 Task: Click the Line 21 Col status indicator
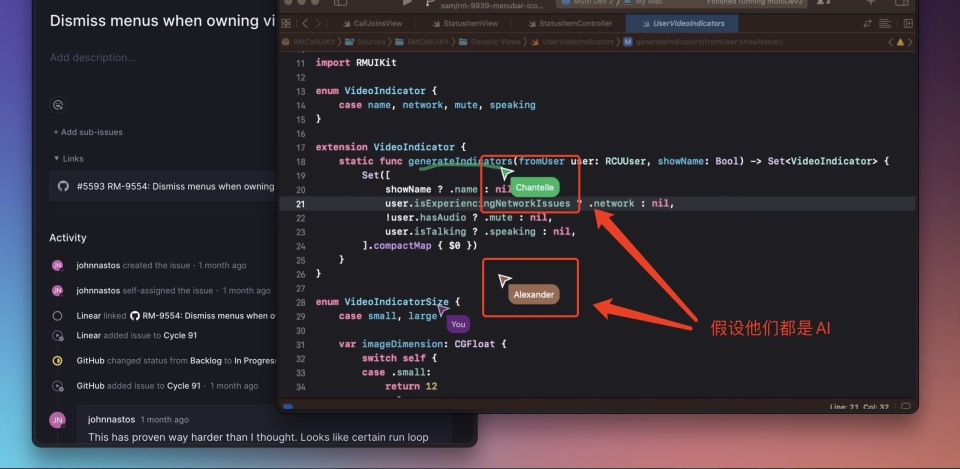[860, 407]
